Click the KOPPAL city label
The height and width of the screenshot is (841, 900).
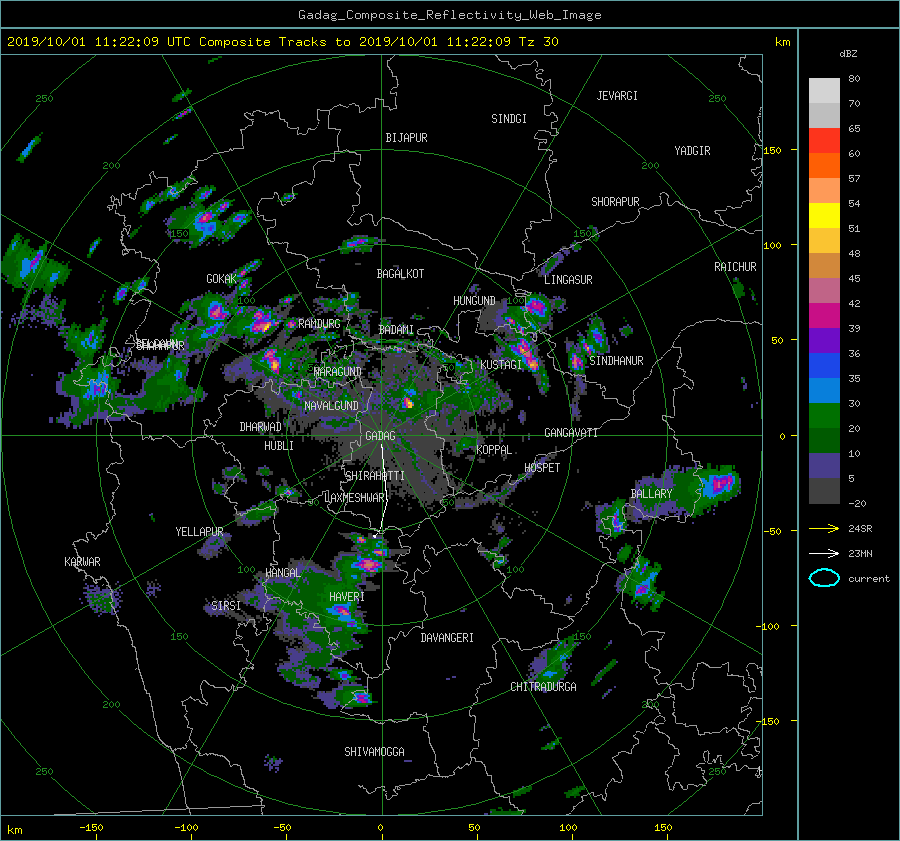click(x=494, y=450)
